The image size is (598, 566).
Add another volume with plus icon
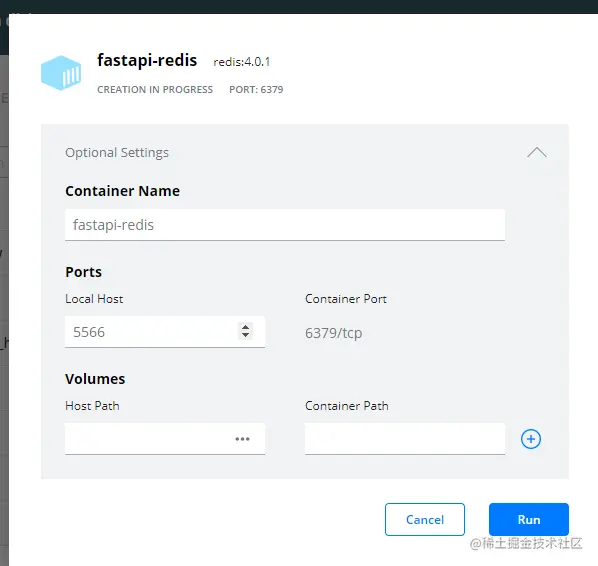click(x=530, y=439)
